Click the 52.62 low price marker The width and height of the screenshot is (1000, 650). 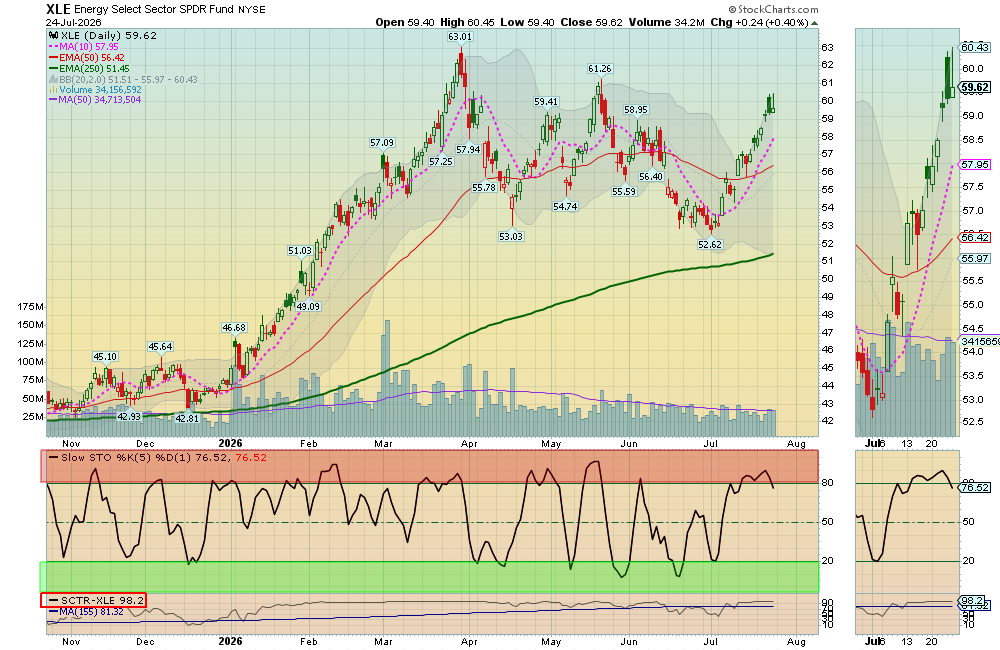[710, 244]
